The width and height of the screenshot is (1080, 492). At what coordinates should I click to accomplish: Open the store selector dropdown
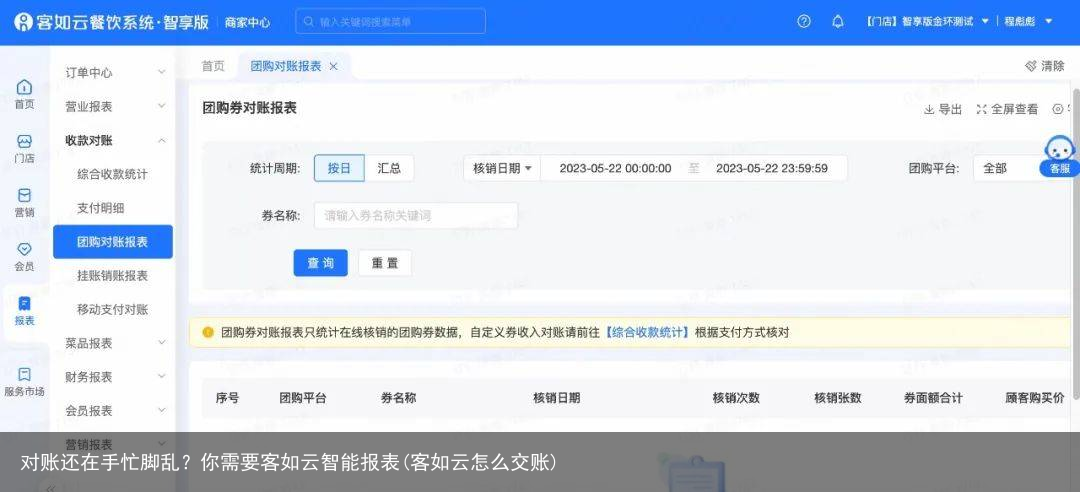(x=927, y=21)
